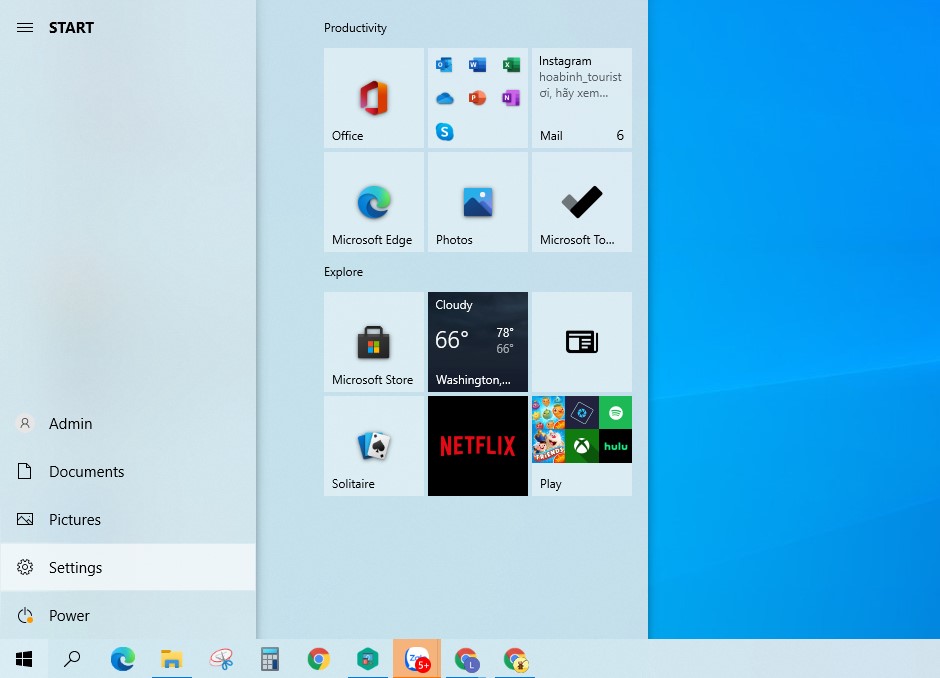The image size is (940, 678).
Task: Open Netflix from the Explore group
Action: pyautogui.click(x=477, y=445)
